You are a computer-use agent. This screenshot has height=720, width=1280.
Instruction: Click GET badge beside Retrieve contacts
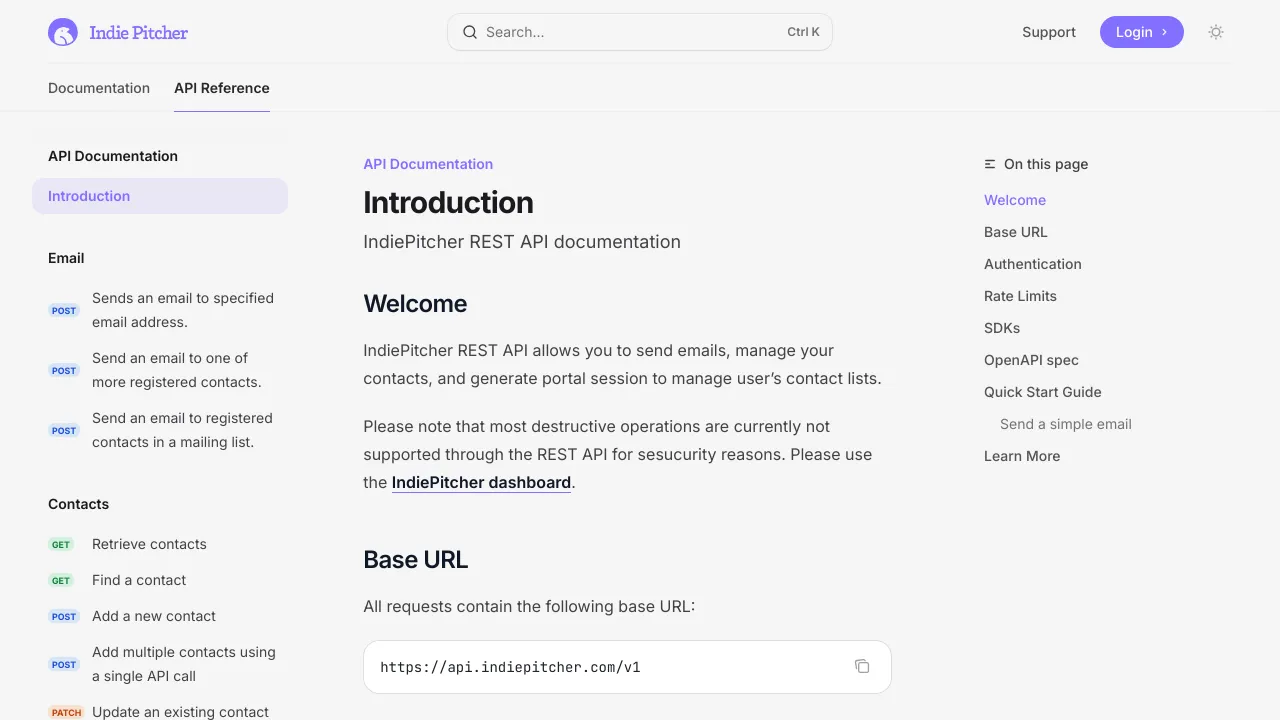coord(61,544)
